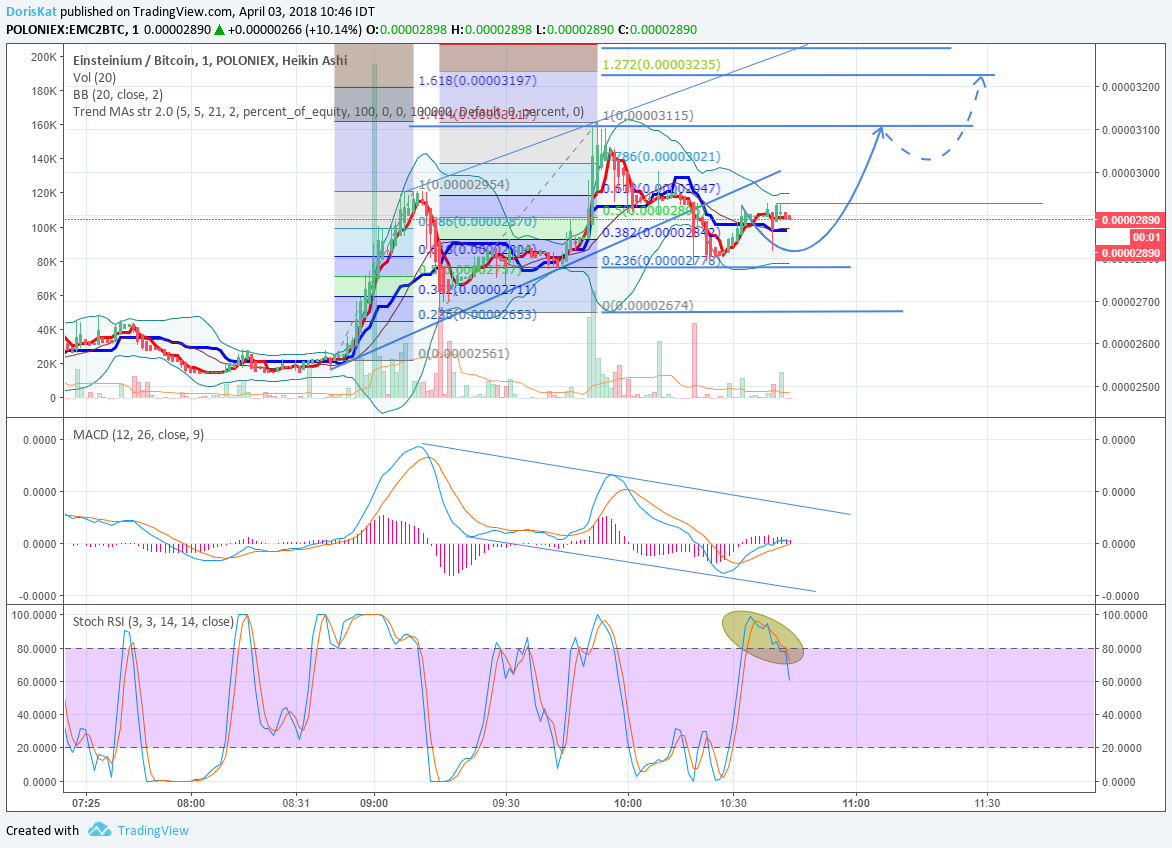Viewport: 1172px width, 848px height.
Task: Click the 1(0.00003115) Fibonacci level label
Action: 648,116
